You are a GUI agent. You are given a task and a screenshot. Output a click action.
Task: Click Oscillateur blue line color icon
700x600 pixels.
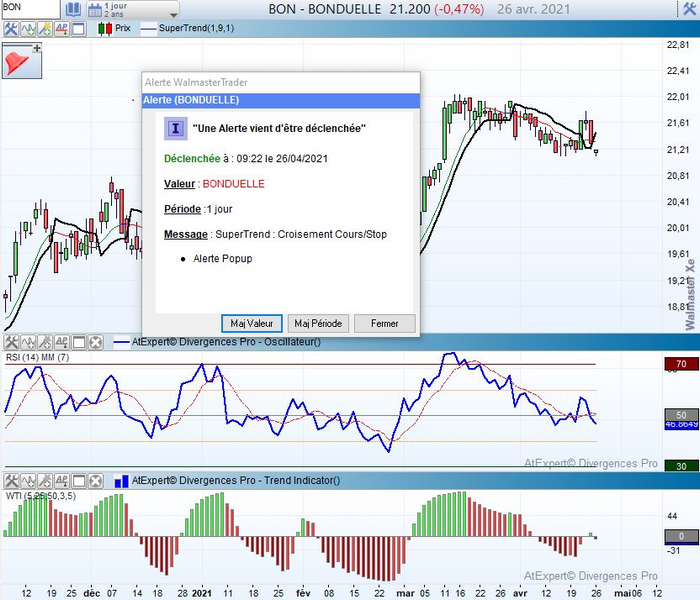pyautogui.click(x=121, y=343)
